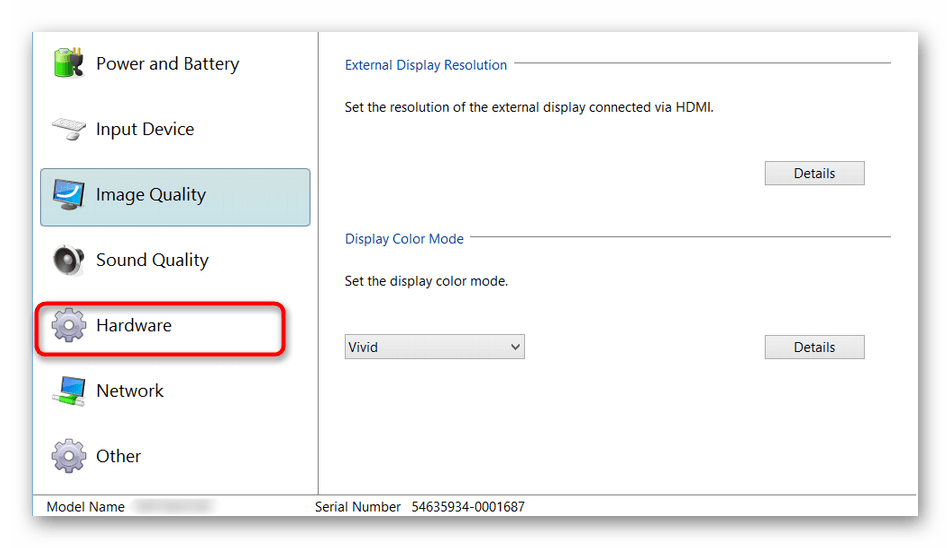Screen dimensions: 950x548
Task: Switch to the Network category
Action: pos(130,391)
